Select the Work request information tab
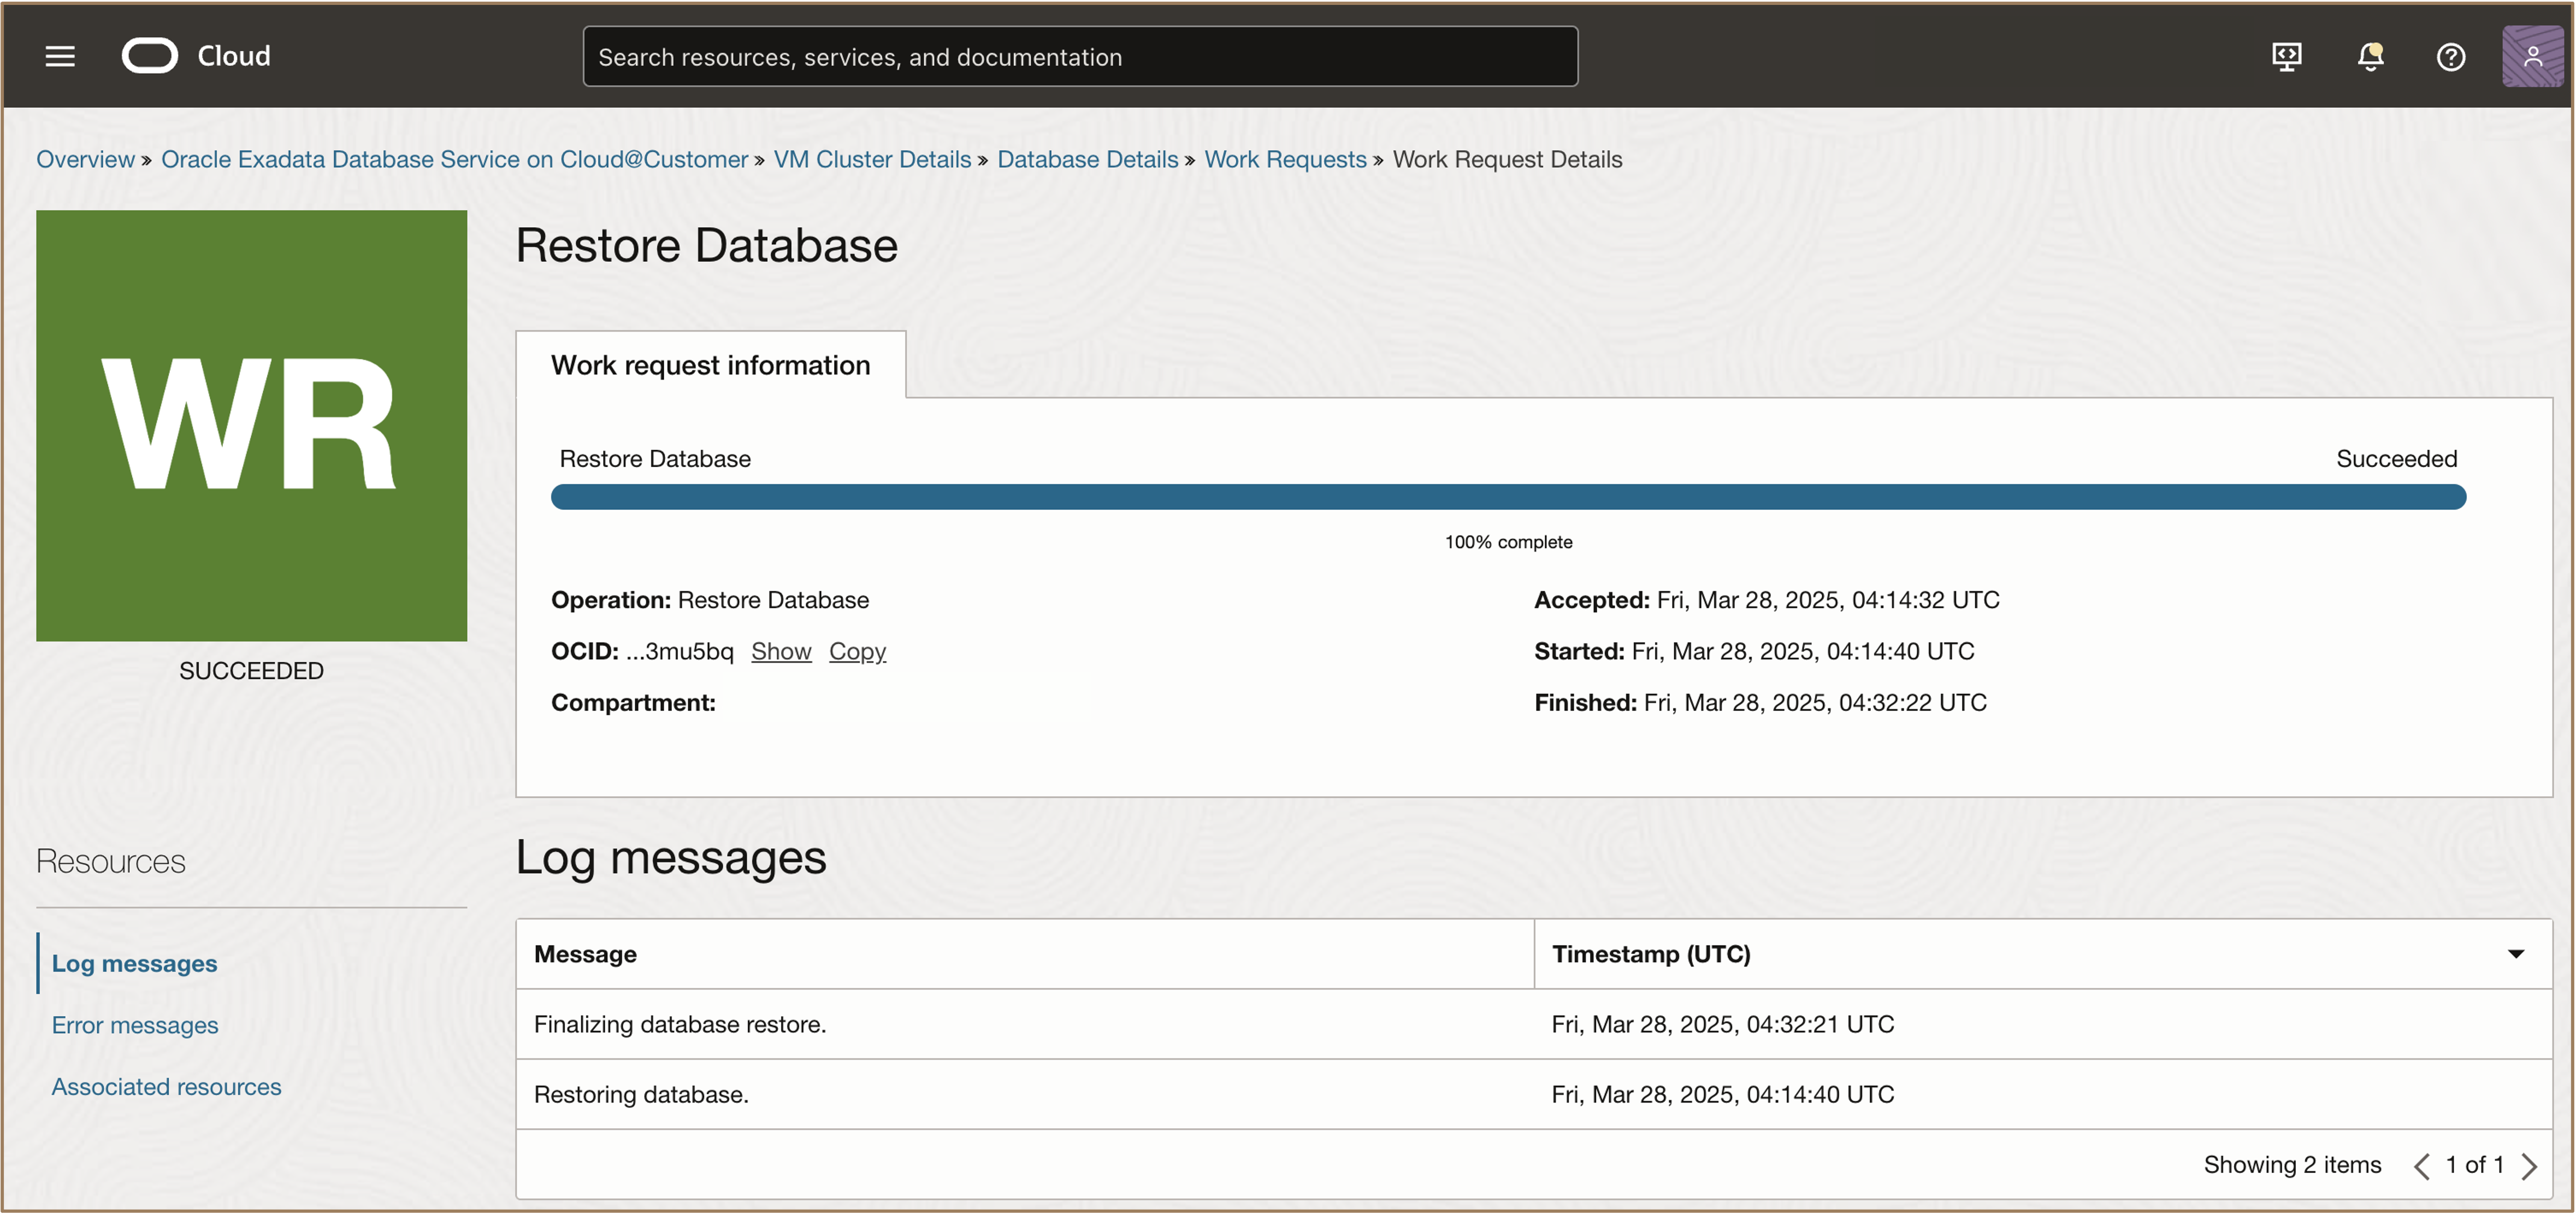The image size is (2576, 1214). point(710,365)
